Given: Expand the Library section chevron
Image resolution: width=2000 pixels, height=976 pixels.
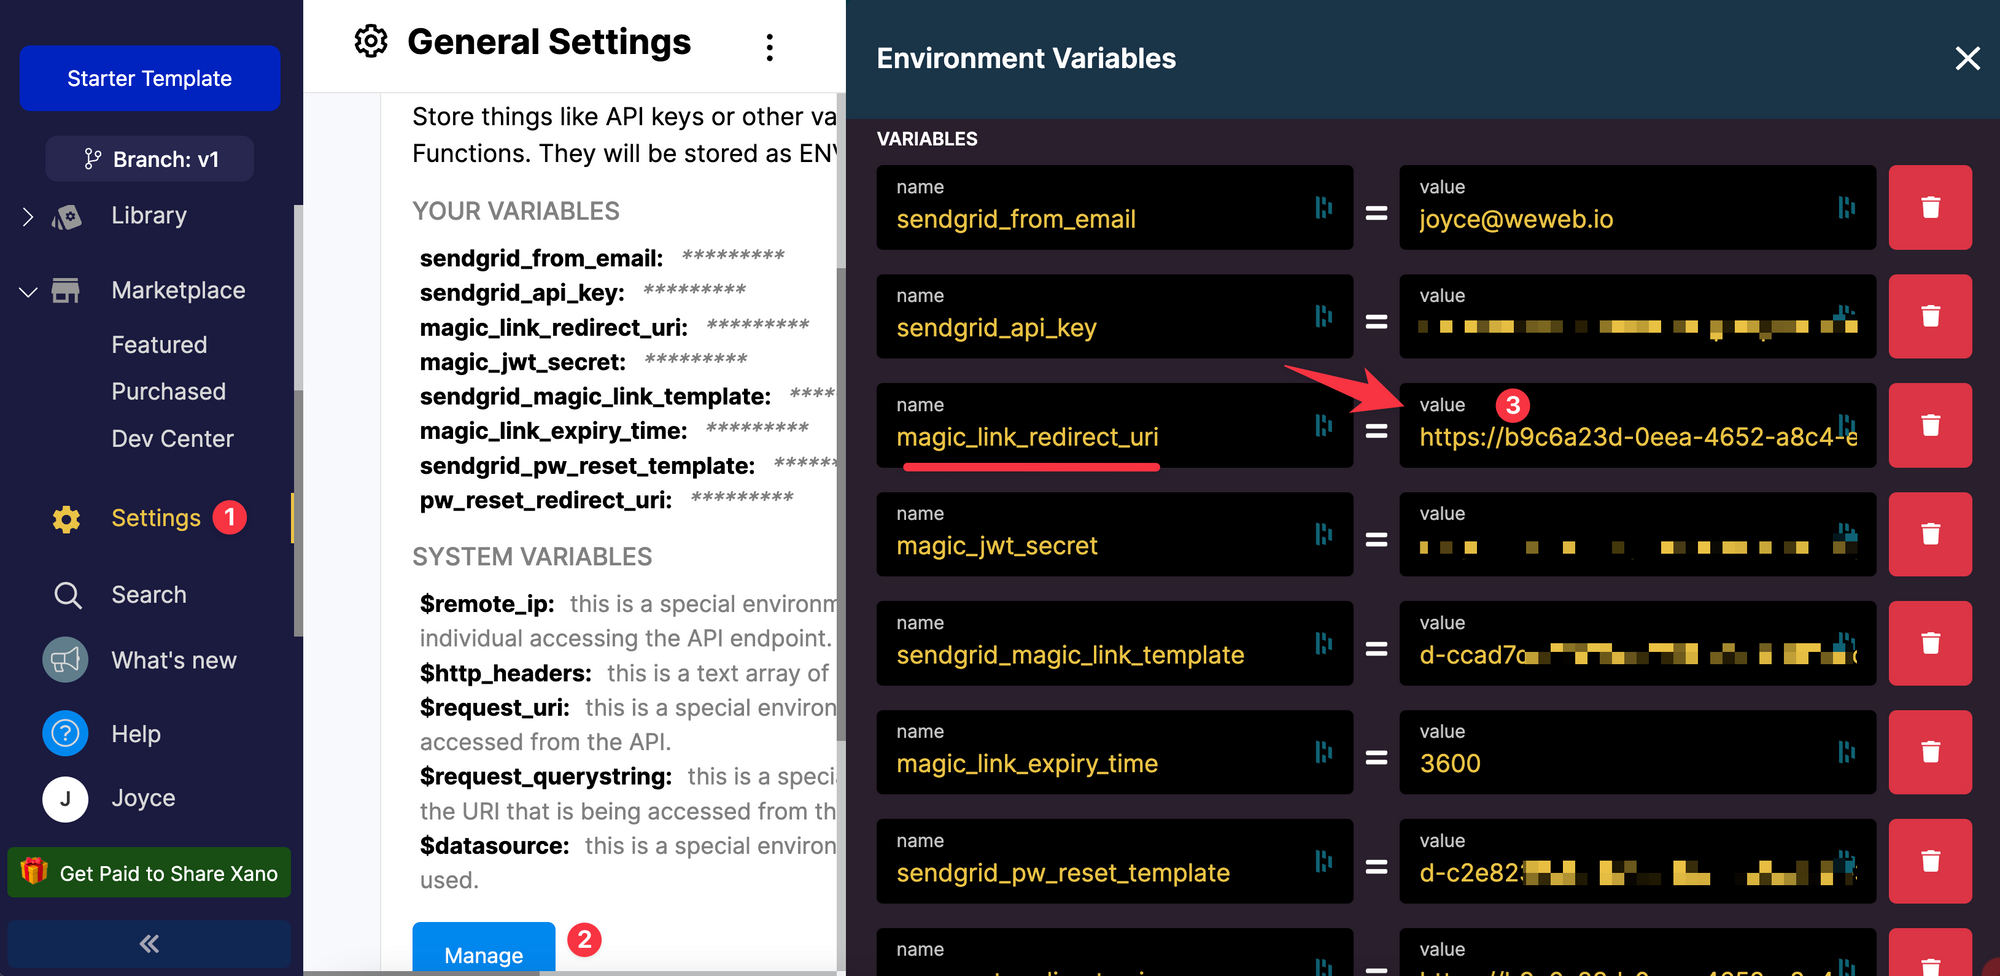Looking at the screenshot, I should point(28,216).
